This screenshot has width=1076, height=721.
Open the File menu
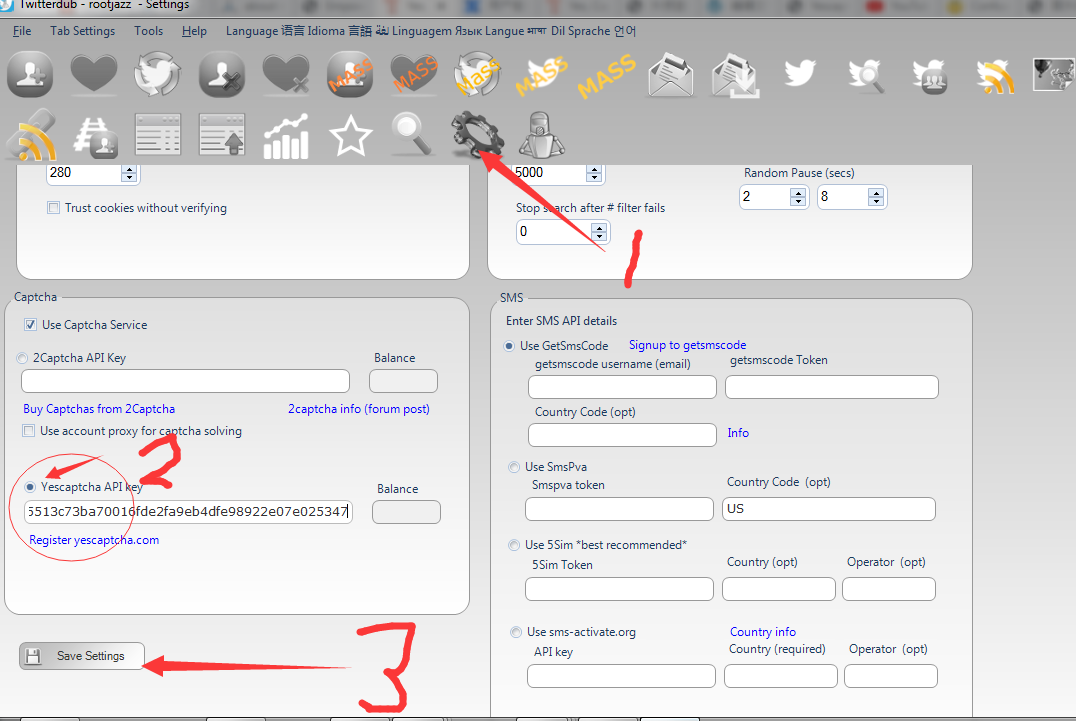[x=22, y=31]
